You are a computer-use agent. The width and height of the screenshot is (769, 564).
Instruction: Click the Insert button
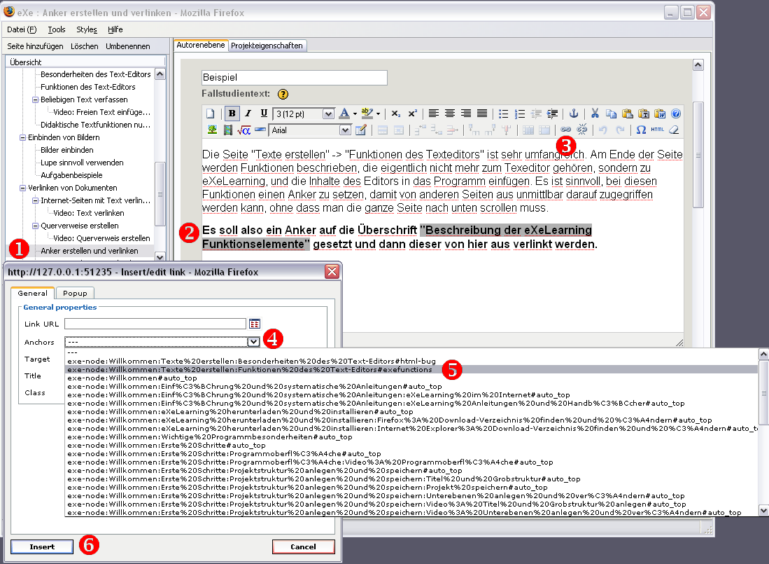pos(42,546)
